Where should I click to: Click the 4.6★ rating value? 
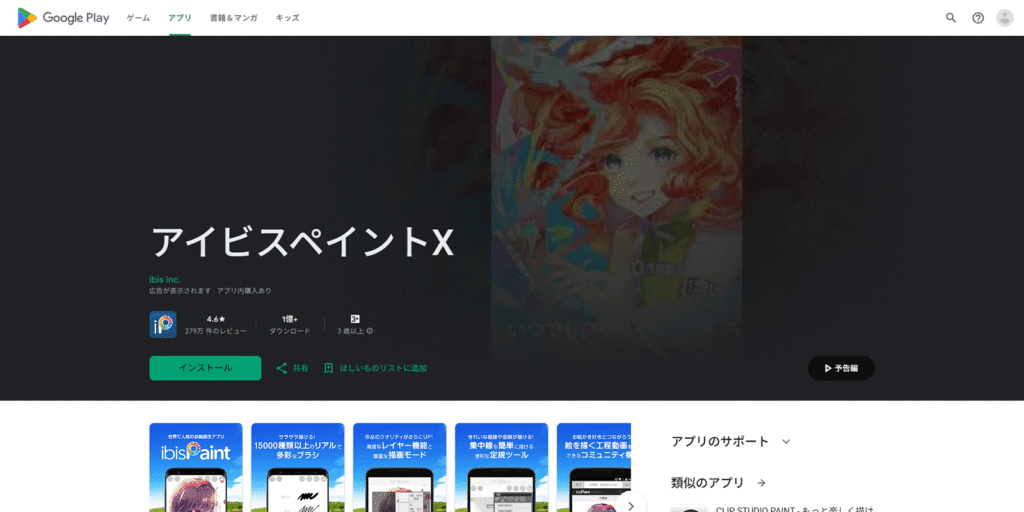[216, 319]
